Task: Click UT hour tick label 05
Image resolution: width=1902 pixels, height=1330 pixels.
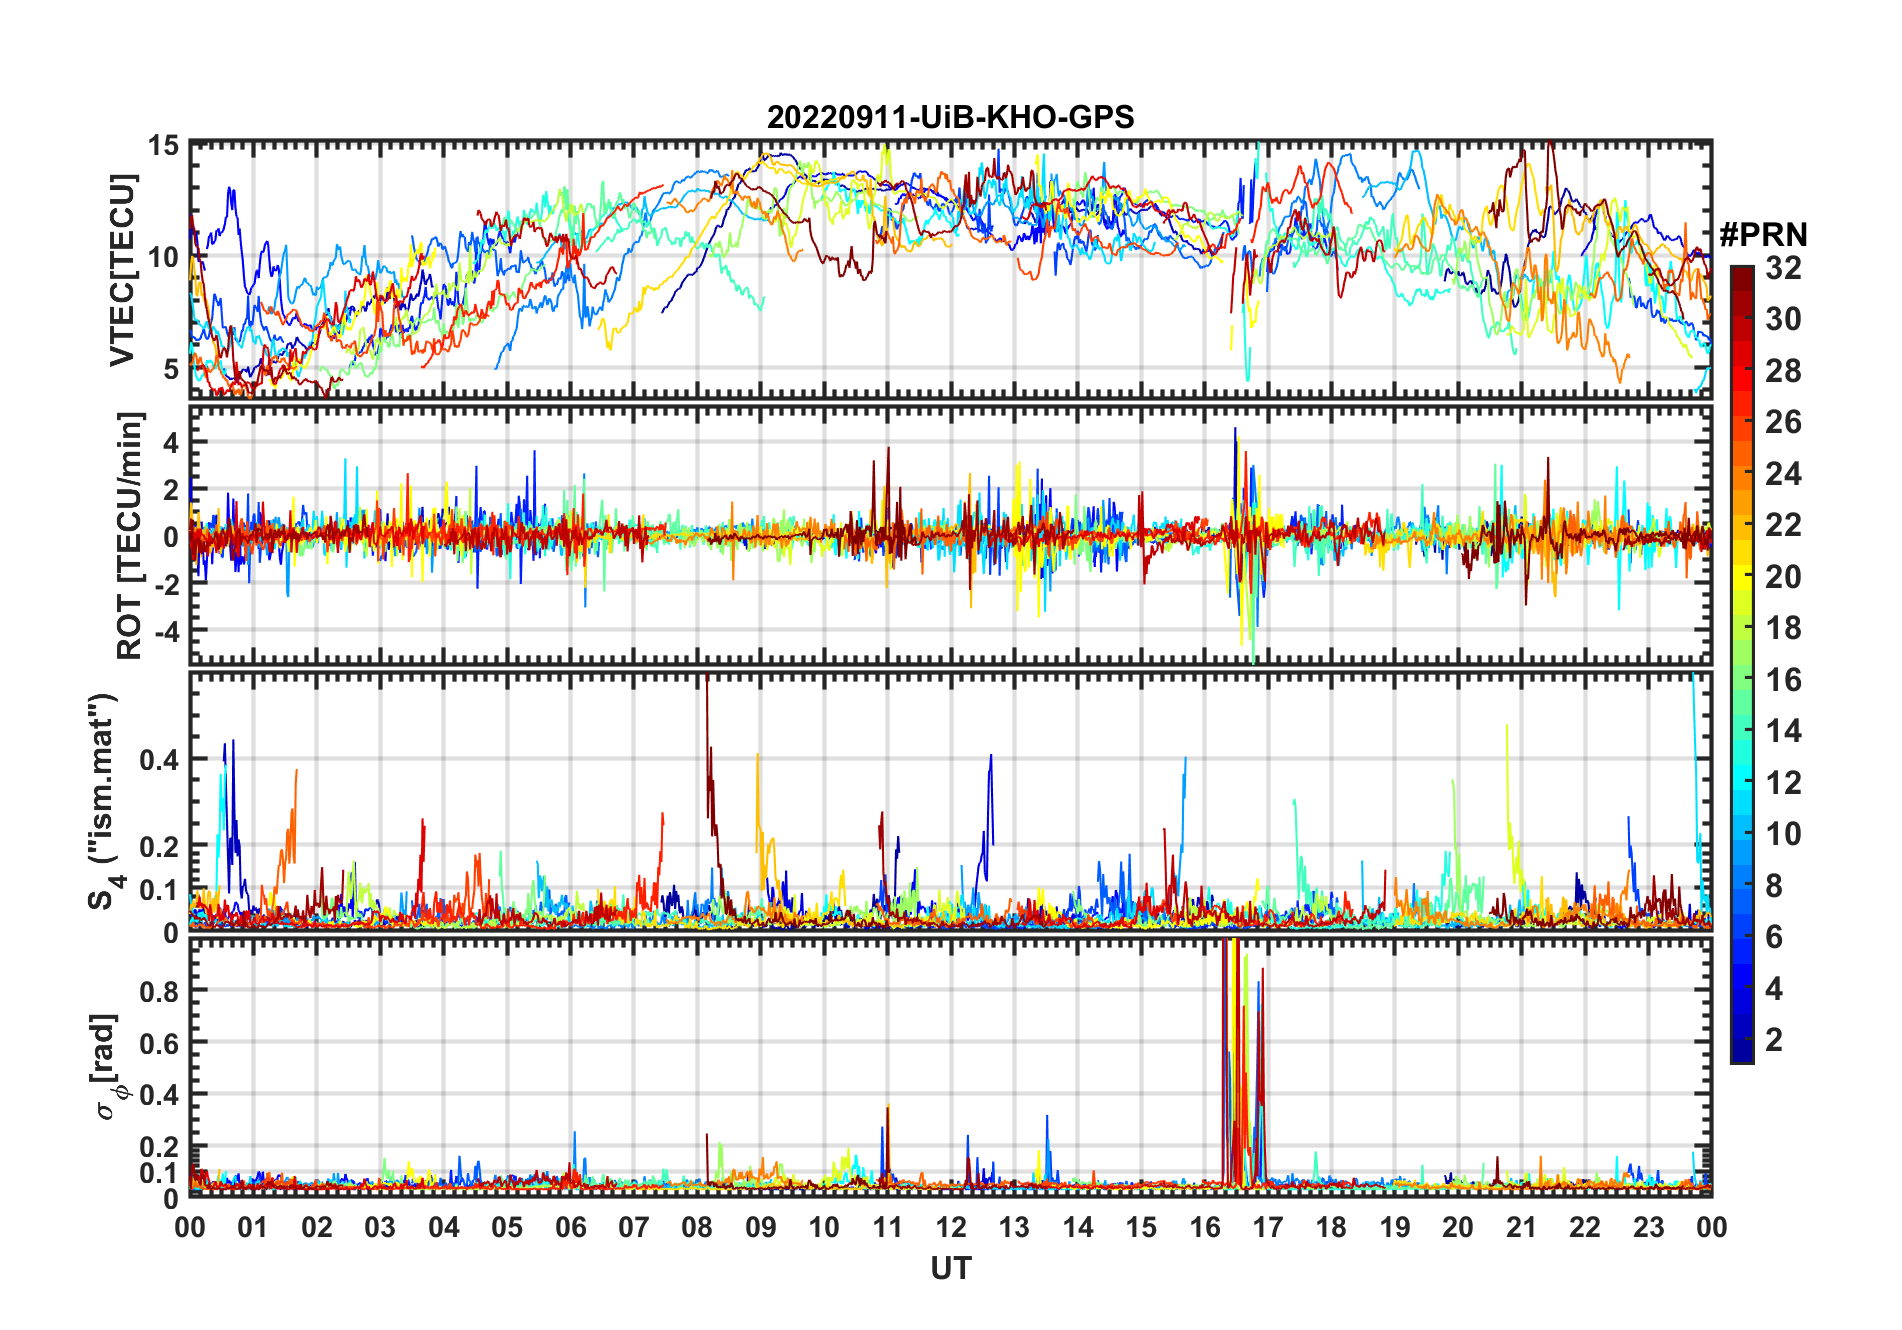Action: (x=507, y=1227)
